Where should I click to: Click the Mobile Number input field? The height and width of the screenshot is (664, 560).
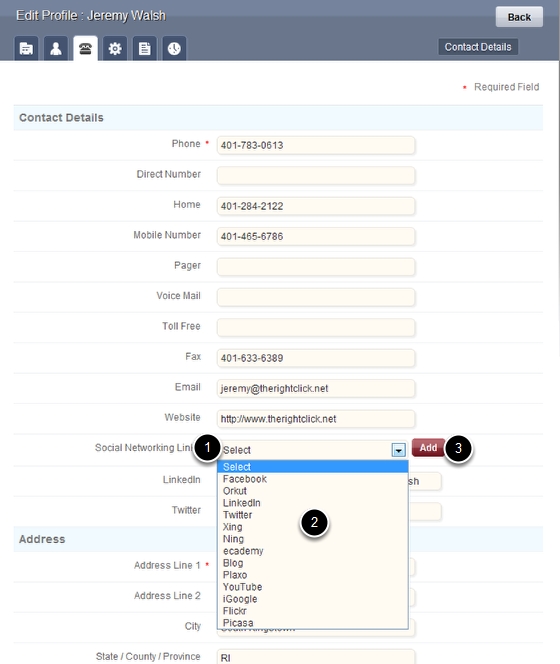coord(316,236)
